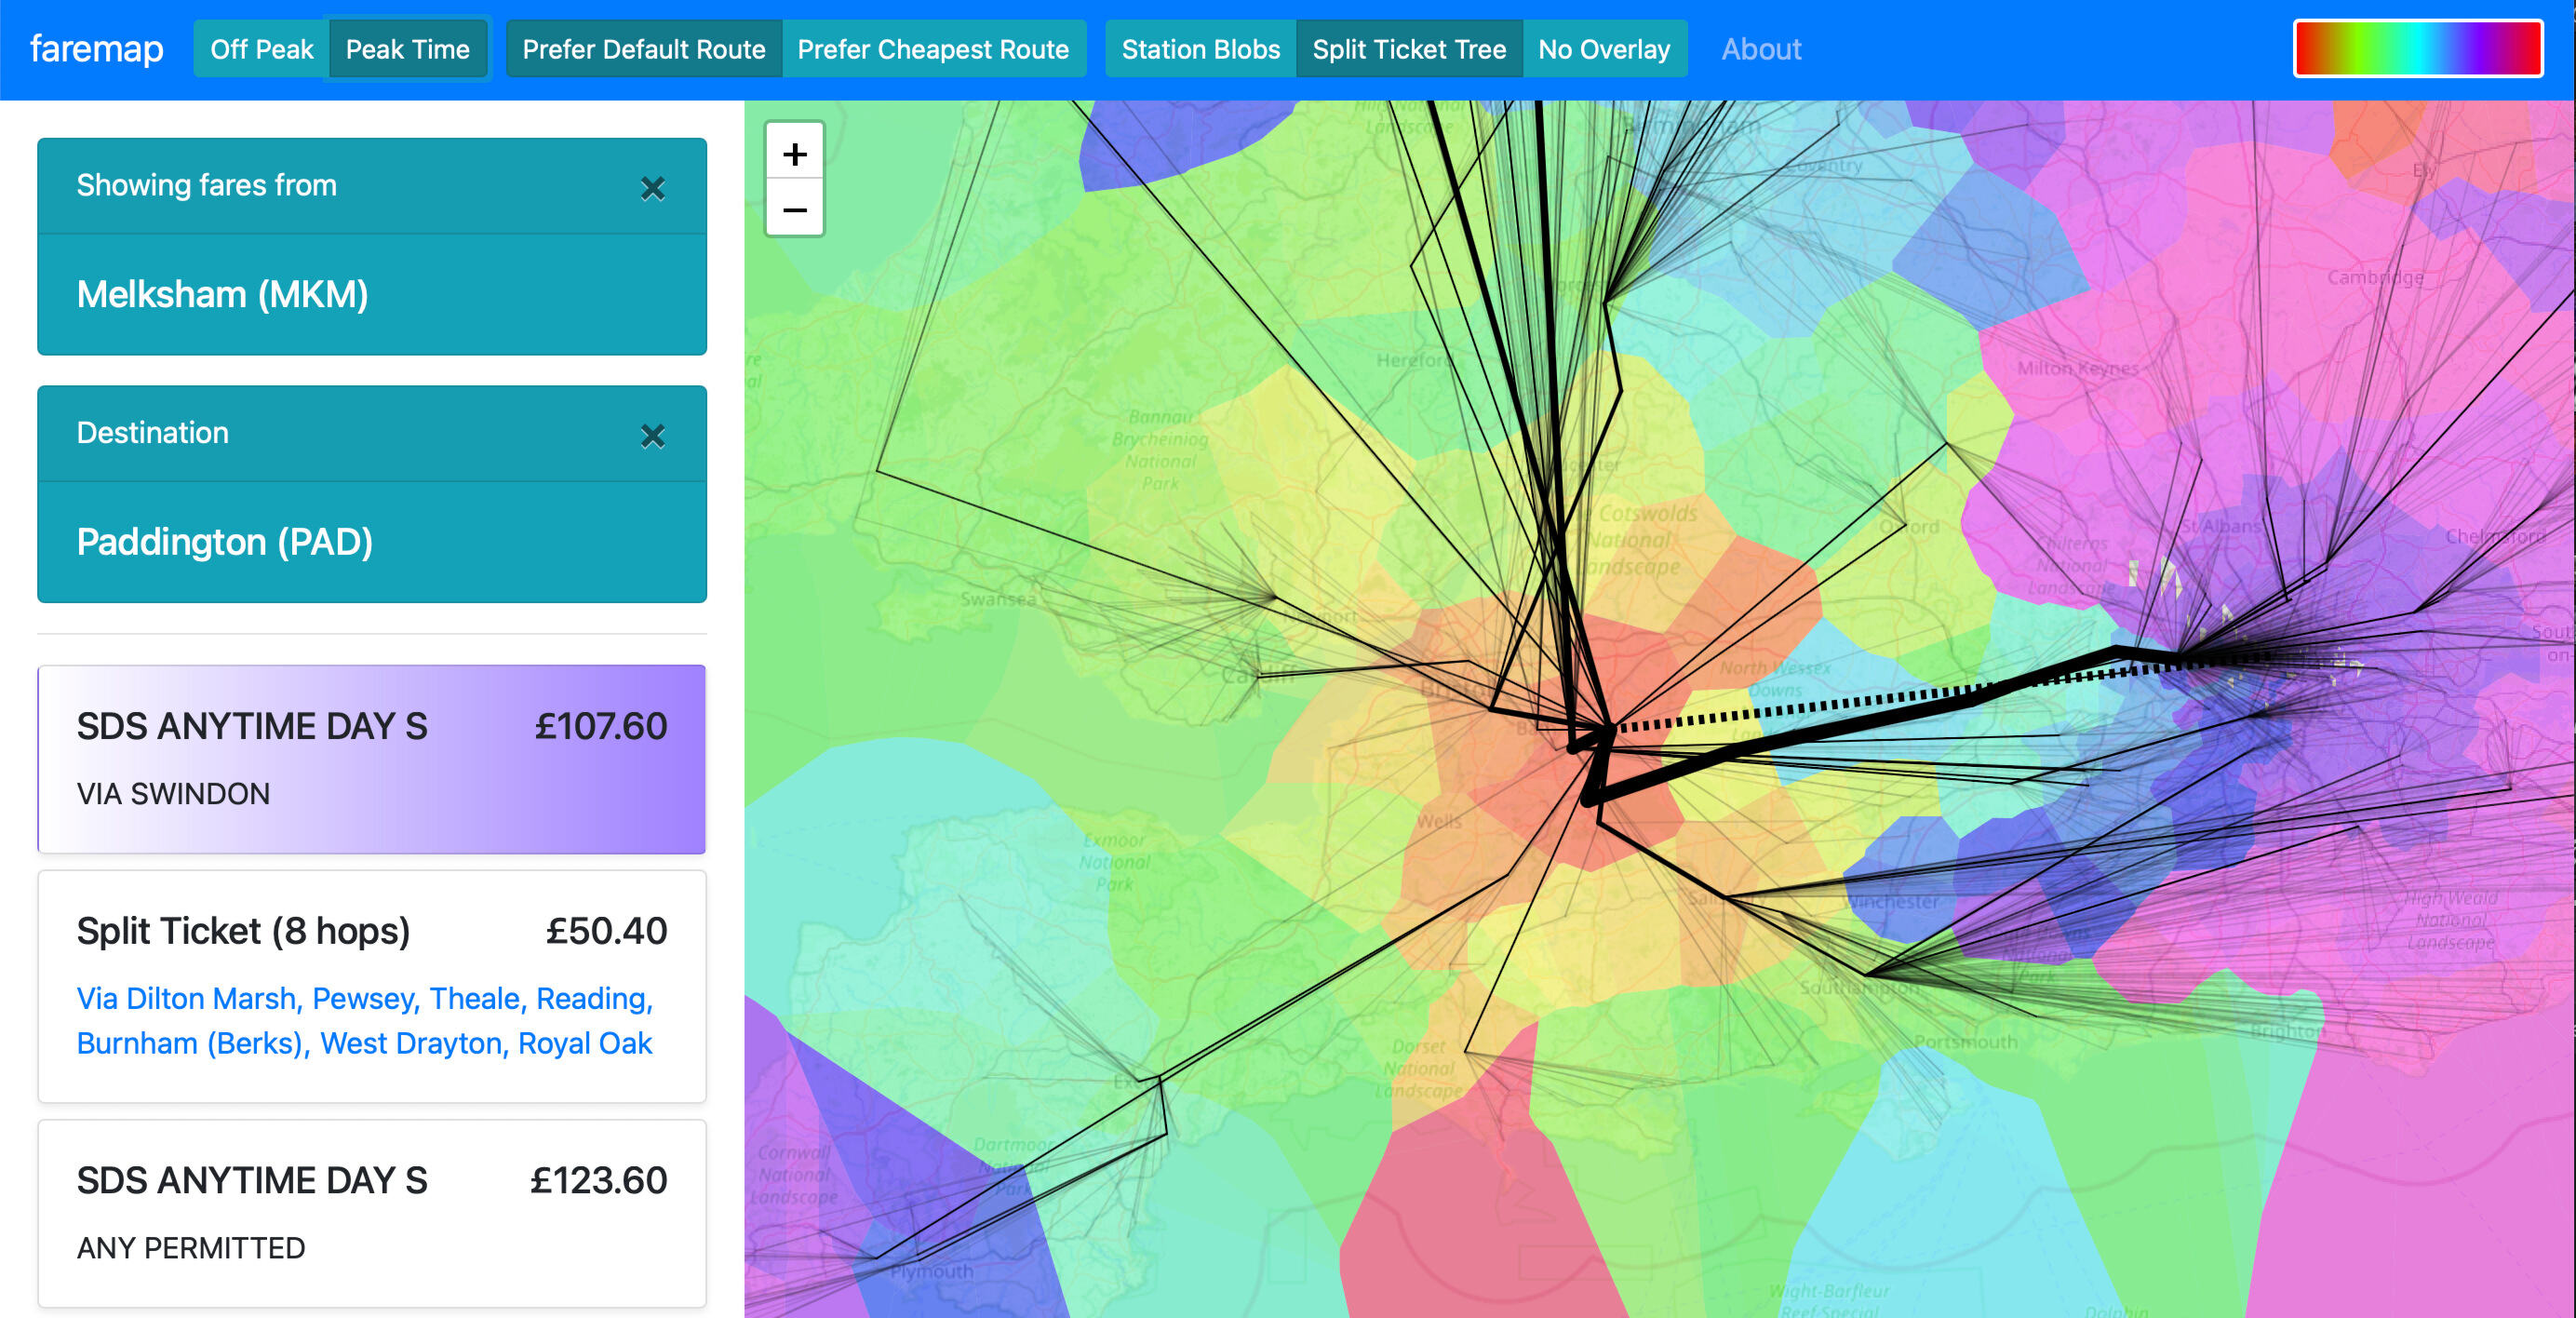Open the About page
The height and width of the screenshot is (1318, 2576).
pos(1761,49)
